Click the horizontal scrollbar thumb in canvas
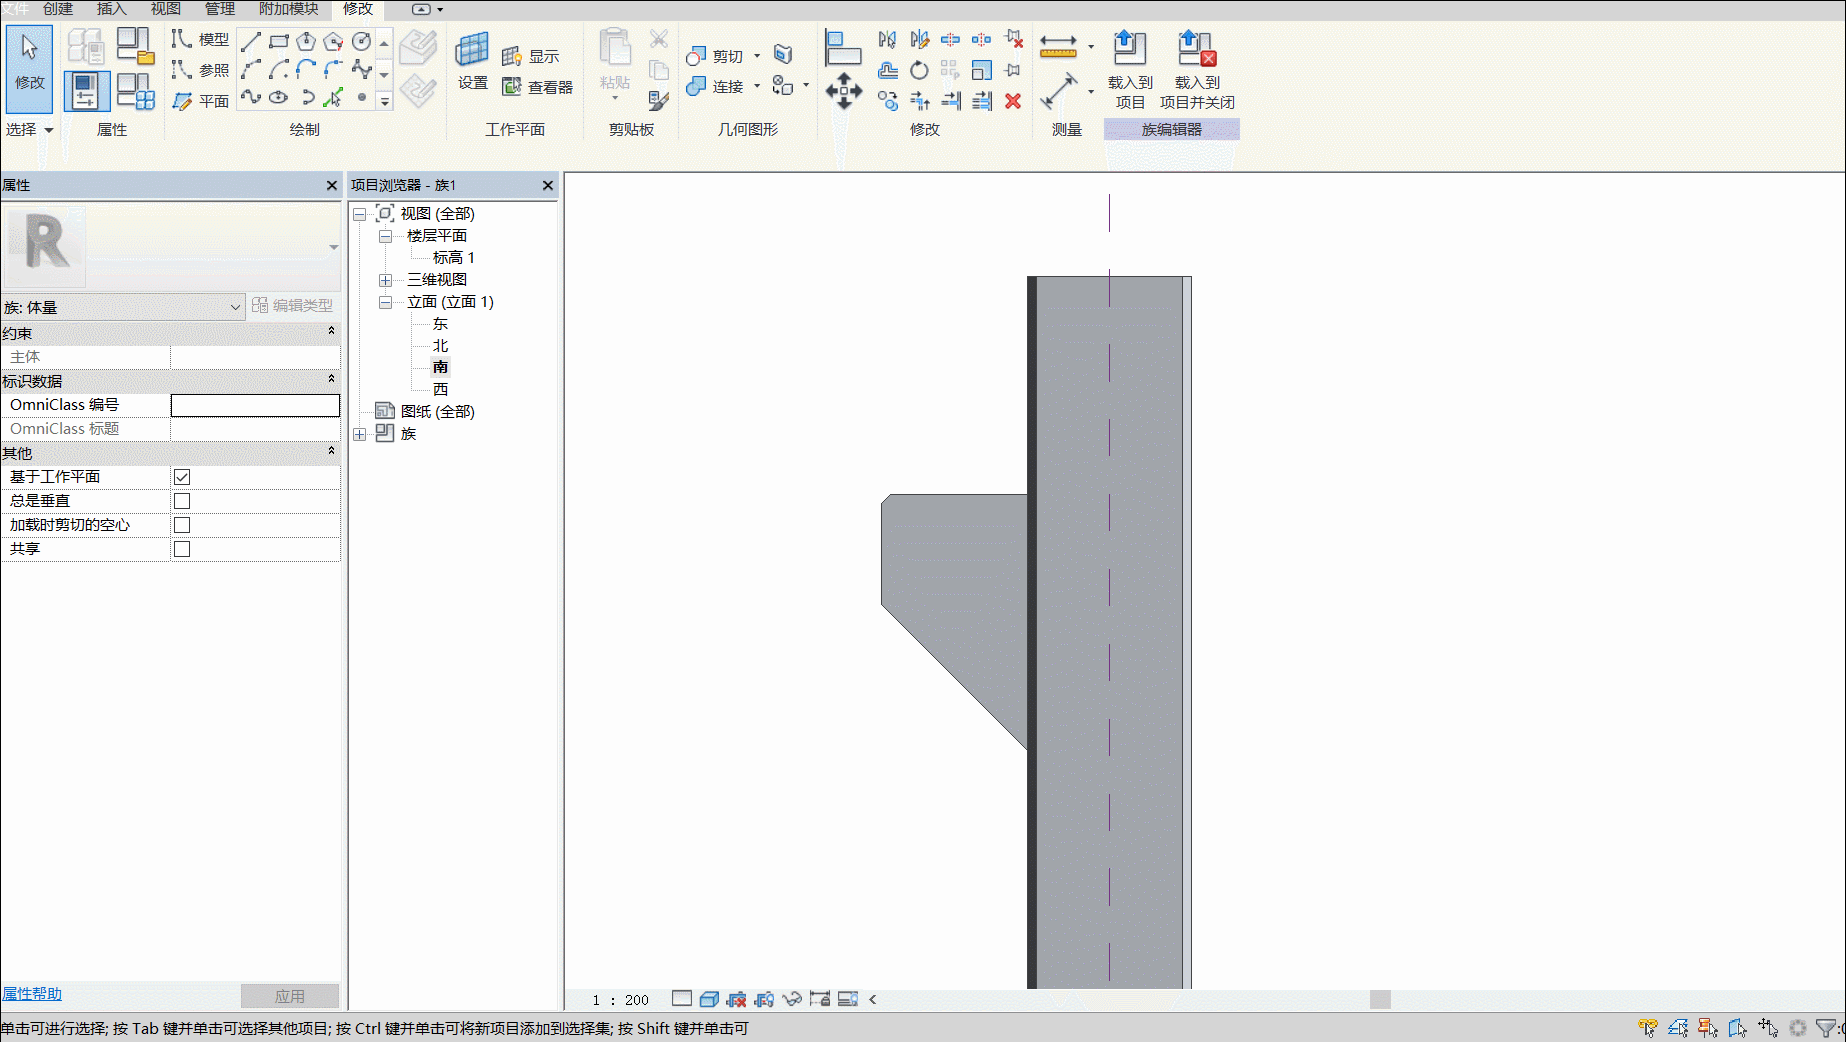Screen dimensions: 1846x1042 [x=1380, y=1000]
